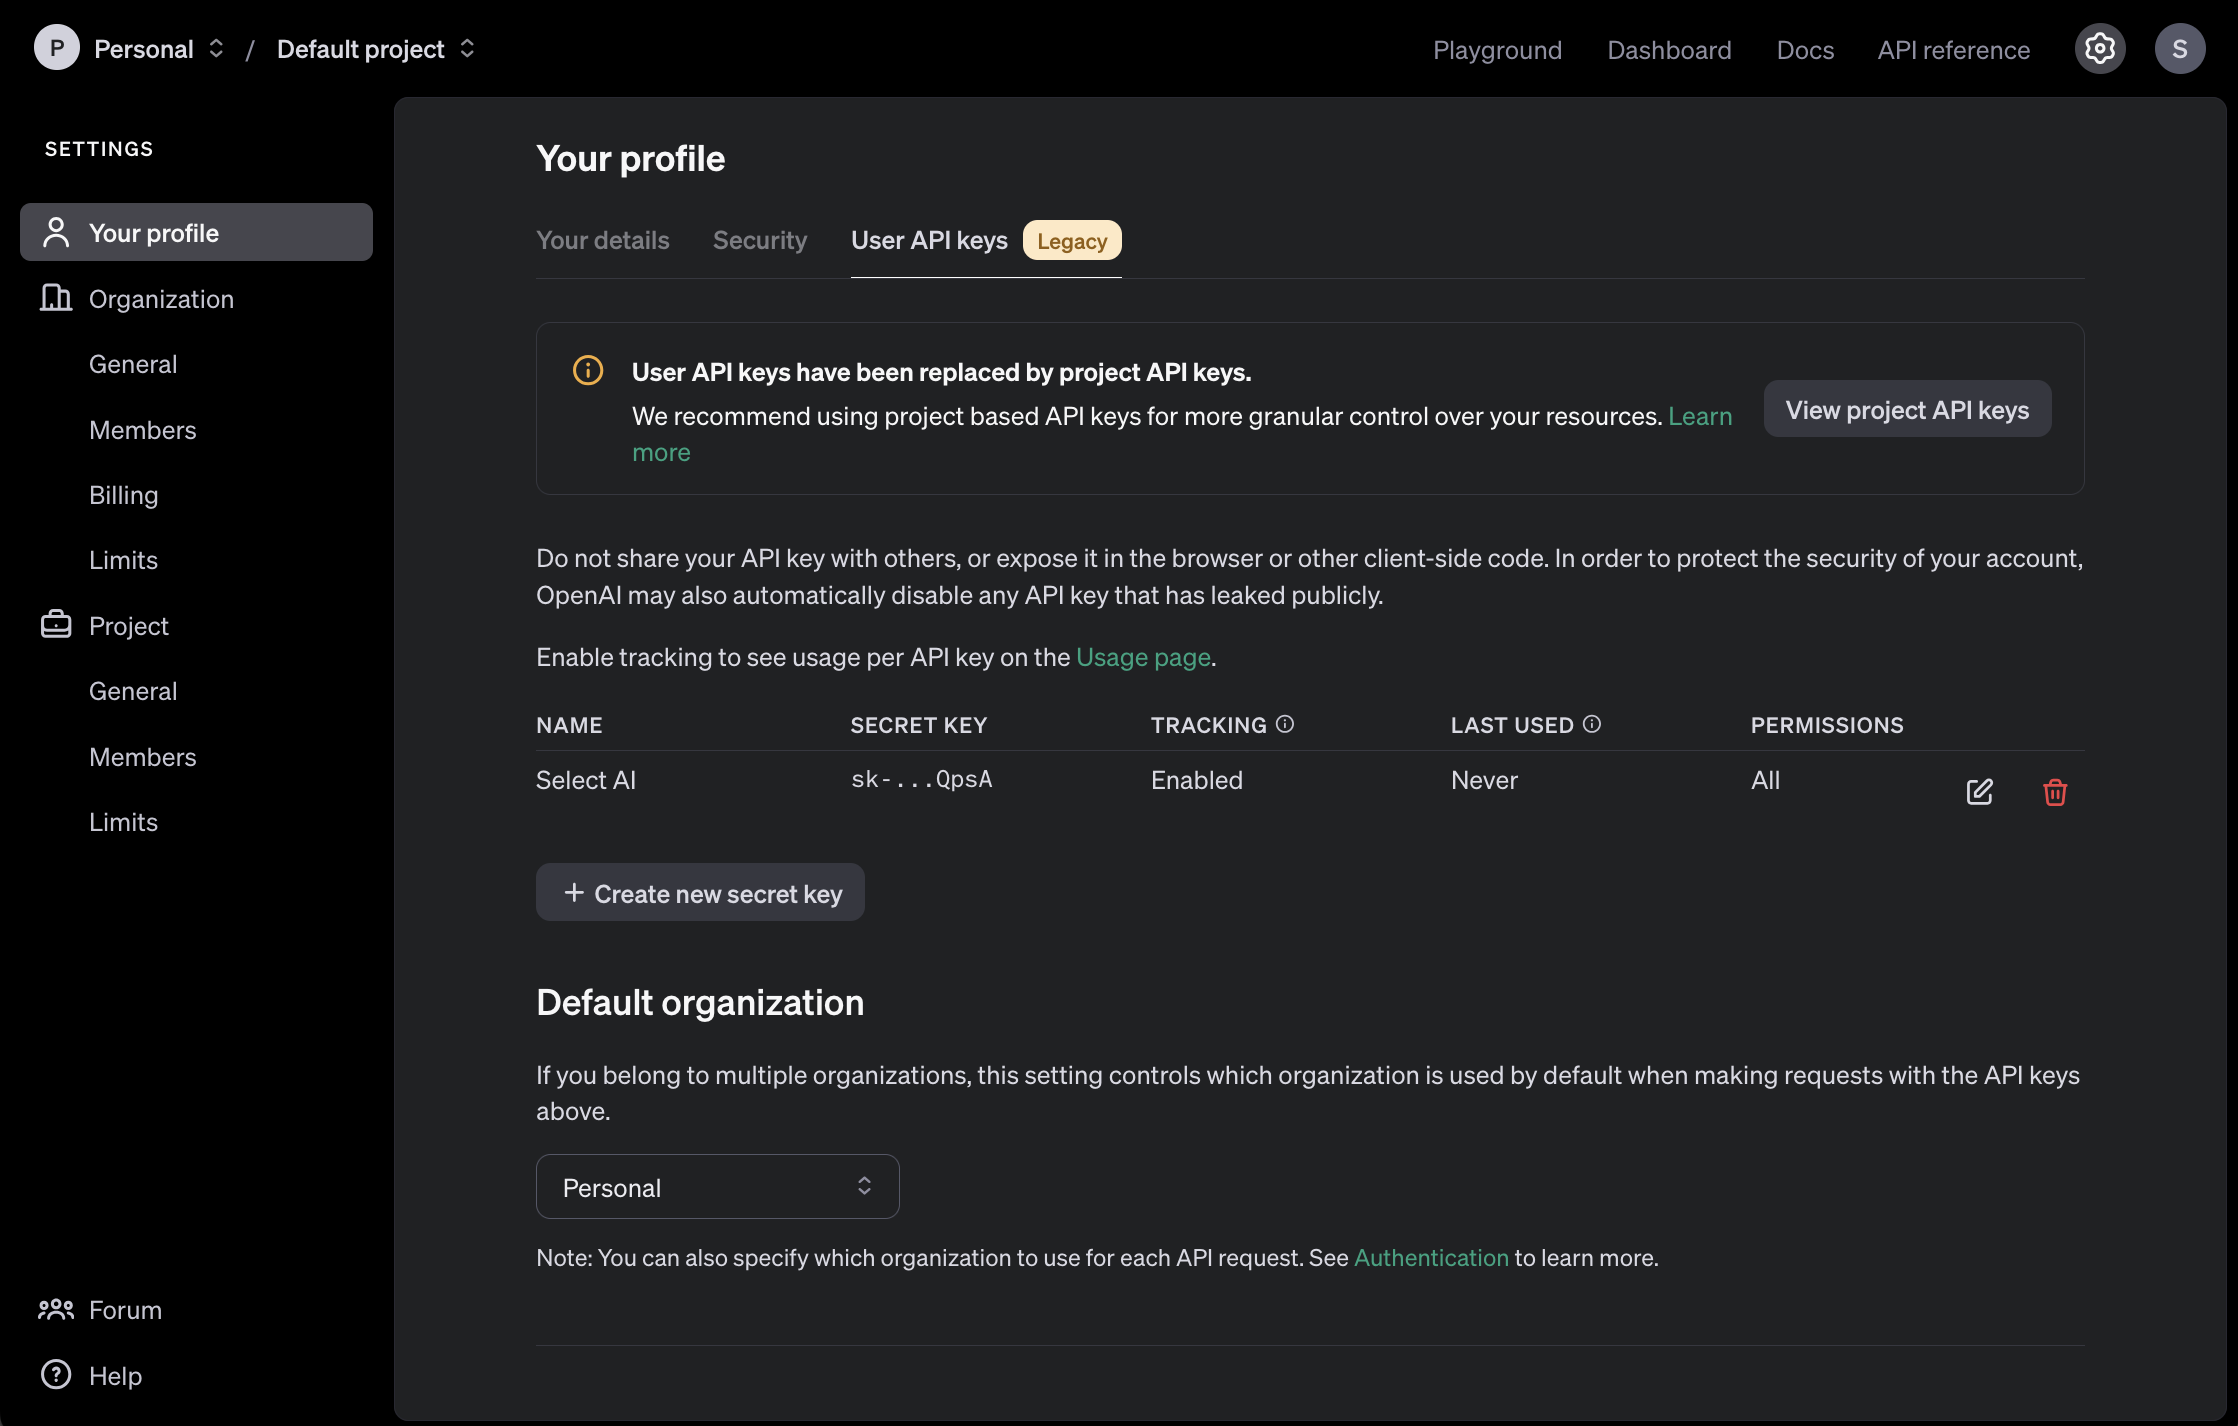Open the Forum from the people icon
2238x1426 pixels.
pos(56,1309)
